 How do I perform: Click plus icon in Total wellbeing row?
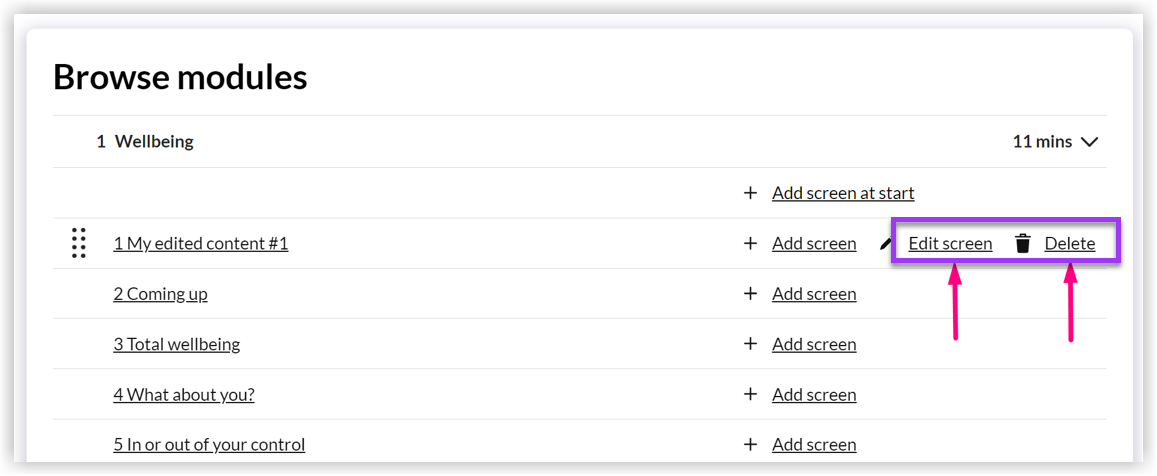[x=750, y=344]
